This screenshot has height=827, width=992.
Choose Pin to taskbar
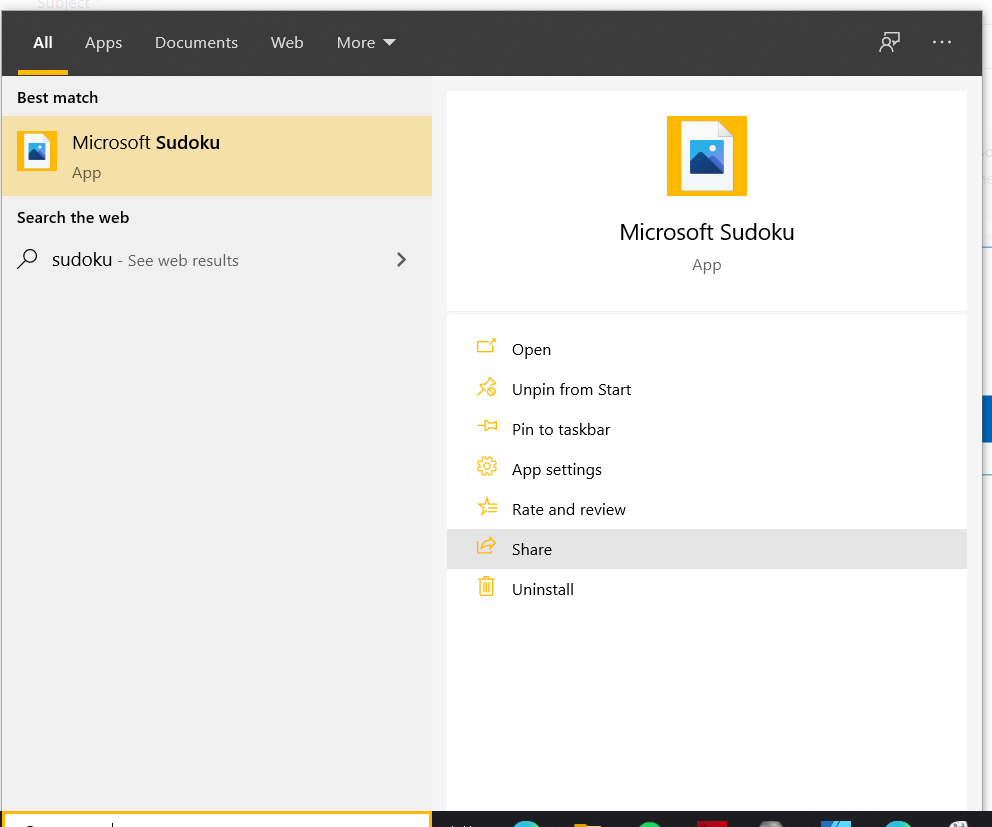[x=707, y=429]
